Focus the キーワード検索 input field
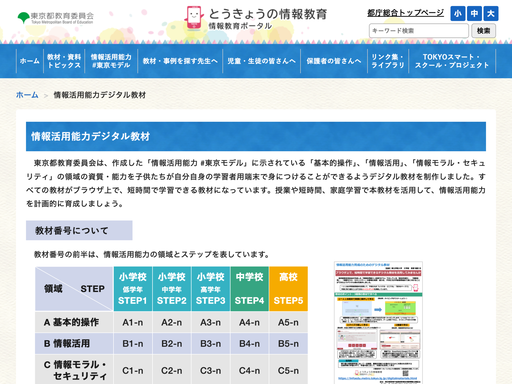 [x=419, y=31]
